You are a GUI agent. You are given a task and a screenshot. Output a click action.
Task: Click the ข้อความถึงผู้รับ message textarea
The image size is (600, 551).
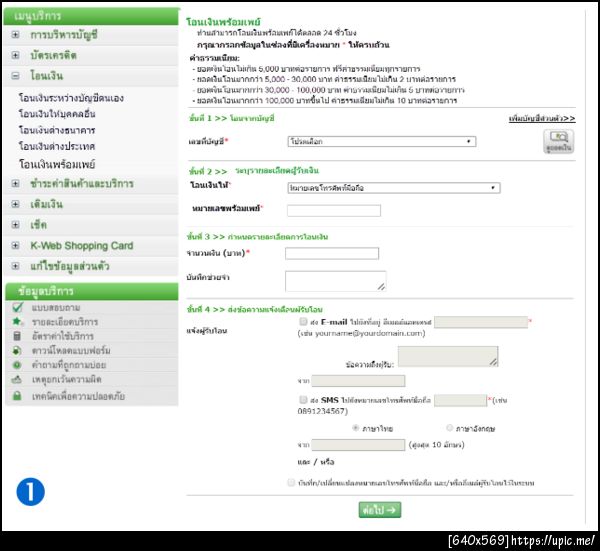tap(448, 357)
